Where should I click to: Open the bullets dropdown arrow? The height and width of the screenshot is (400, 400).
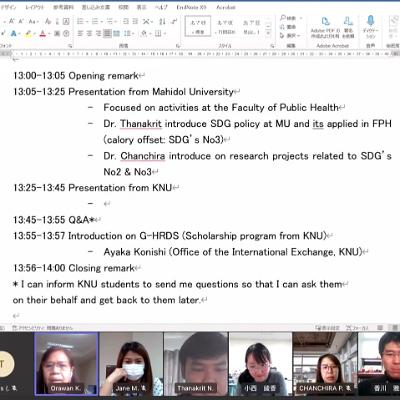pyautogui.click(x=86, y=22)
